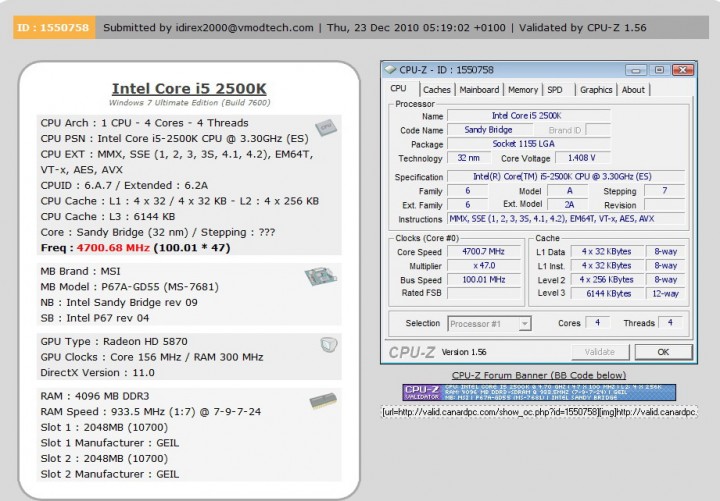720x501 pixels.
Task: Click the Level 2 value 4 x 256 KBytes
Action: click(x=607, y=280)
